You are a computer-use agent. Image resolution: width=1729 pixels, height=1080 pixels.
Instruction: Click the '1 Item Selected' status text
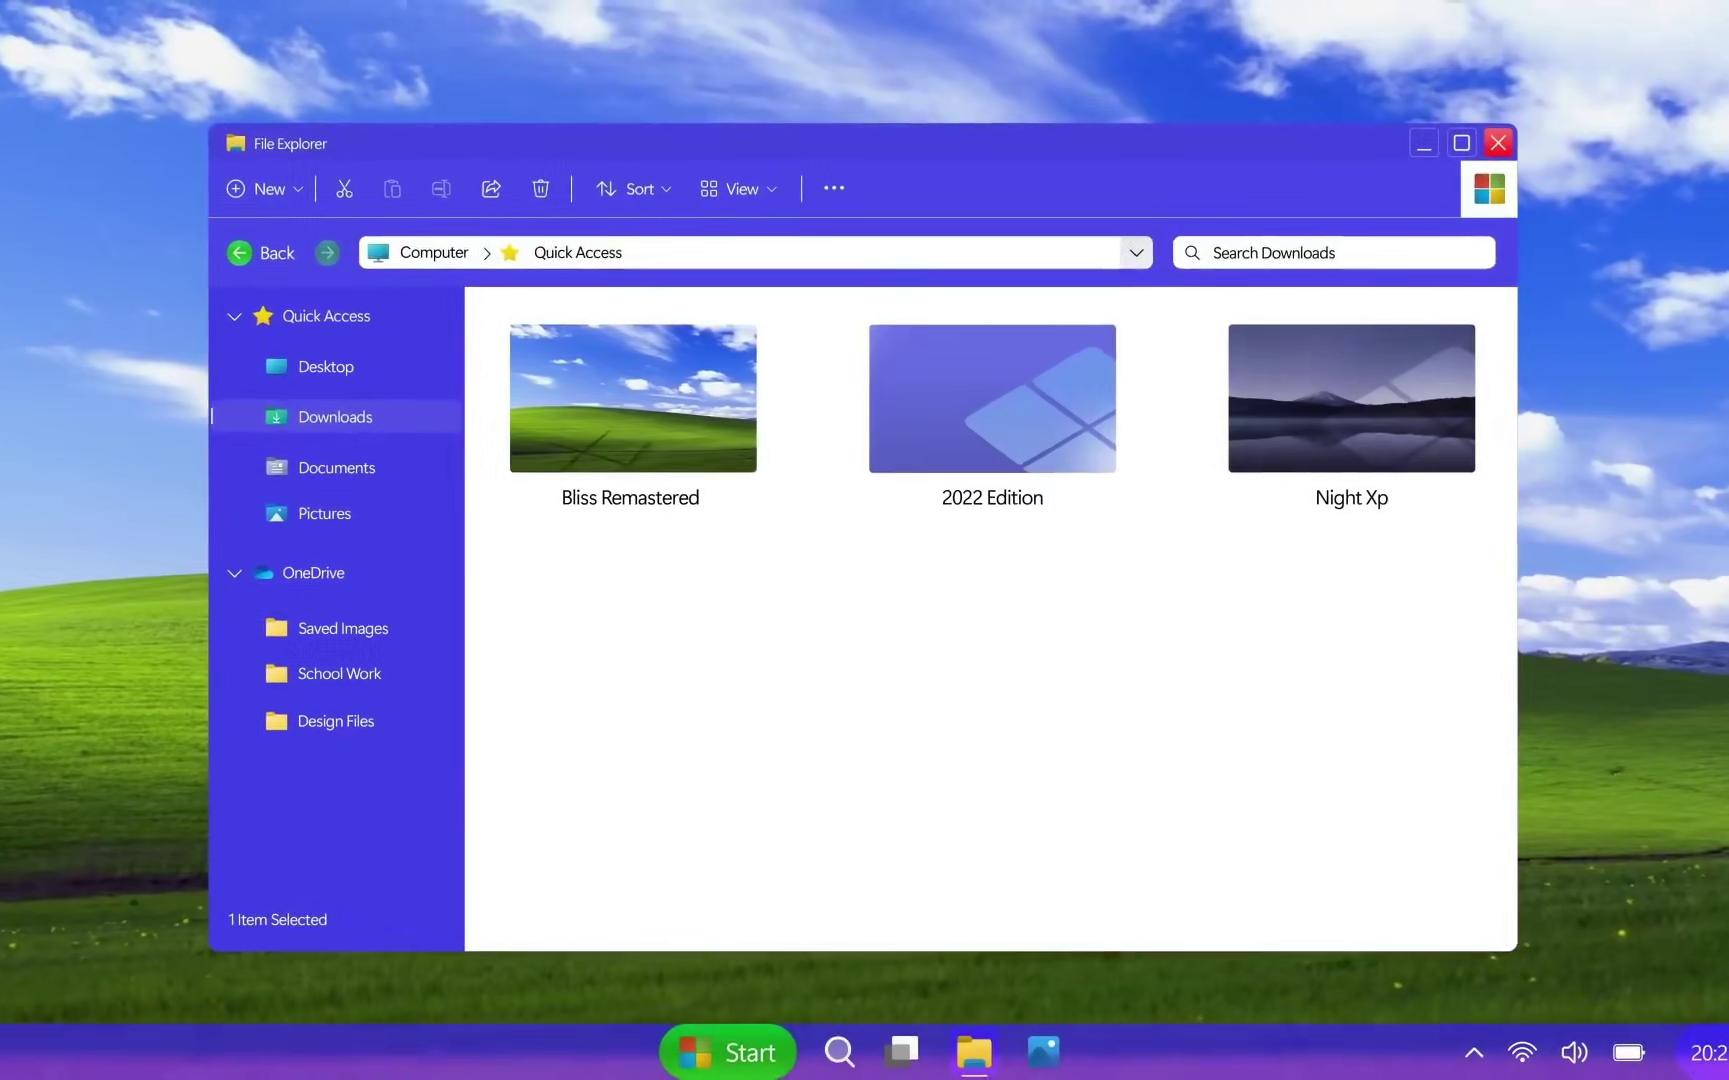278,920
